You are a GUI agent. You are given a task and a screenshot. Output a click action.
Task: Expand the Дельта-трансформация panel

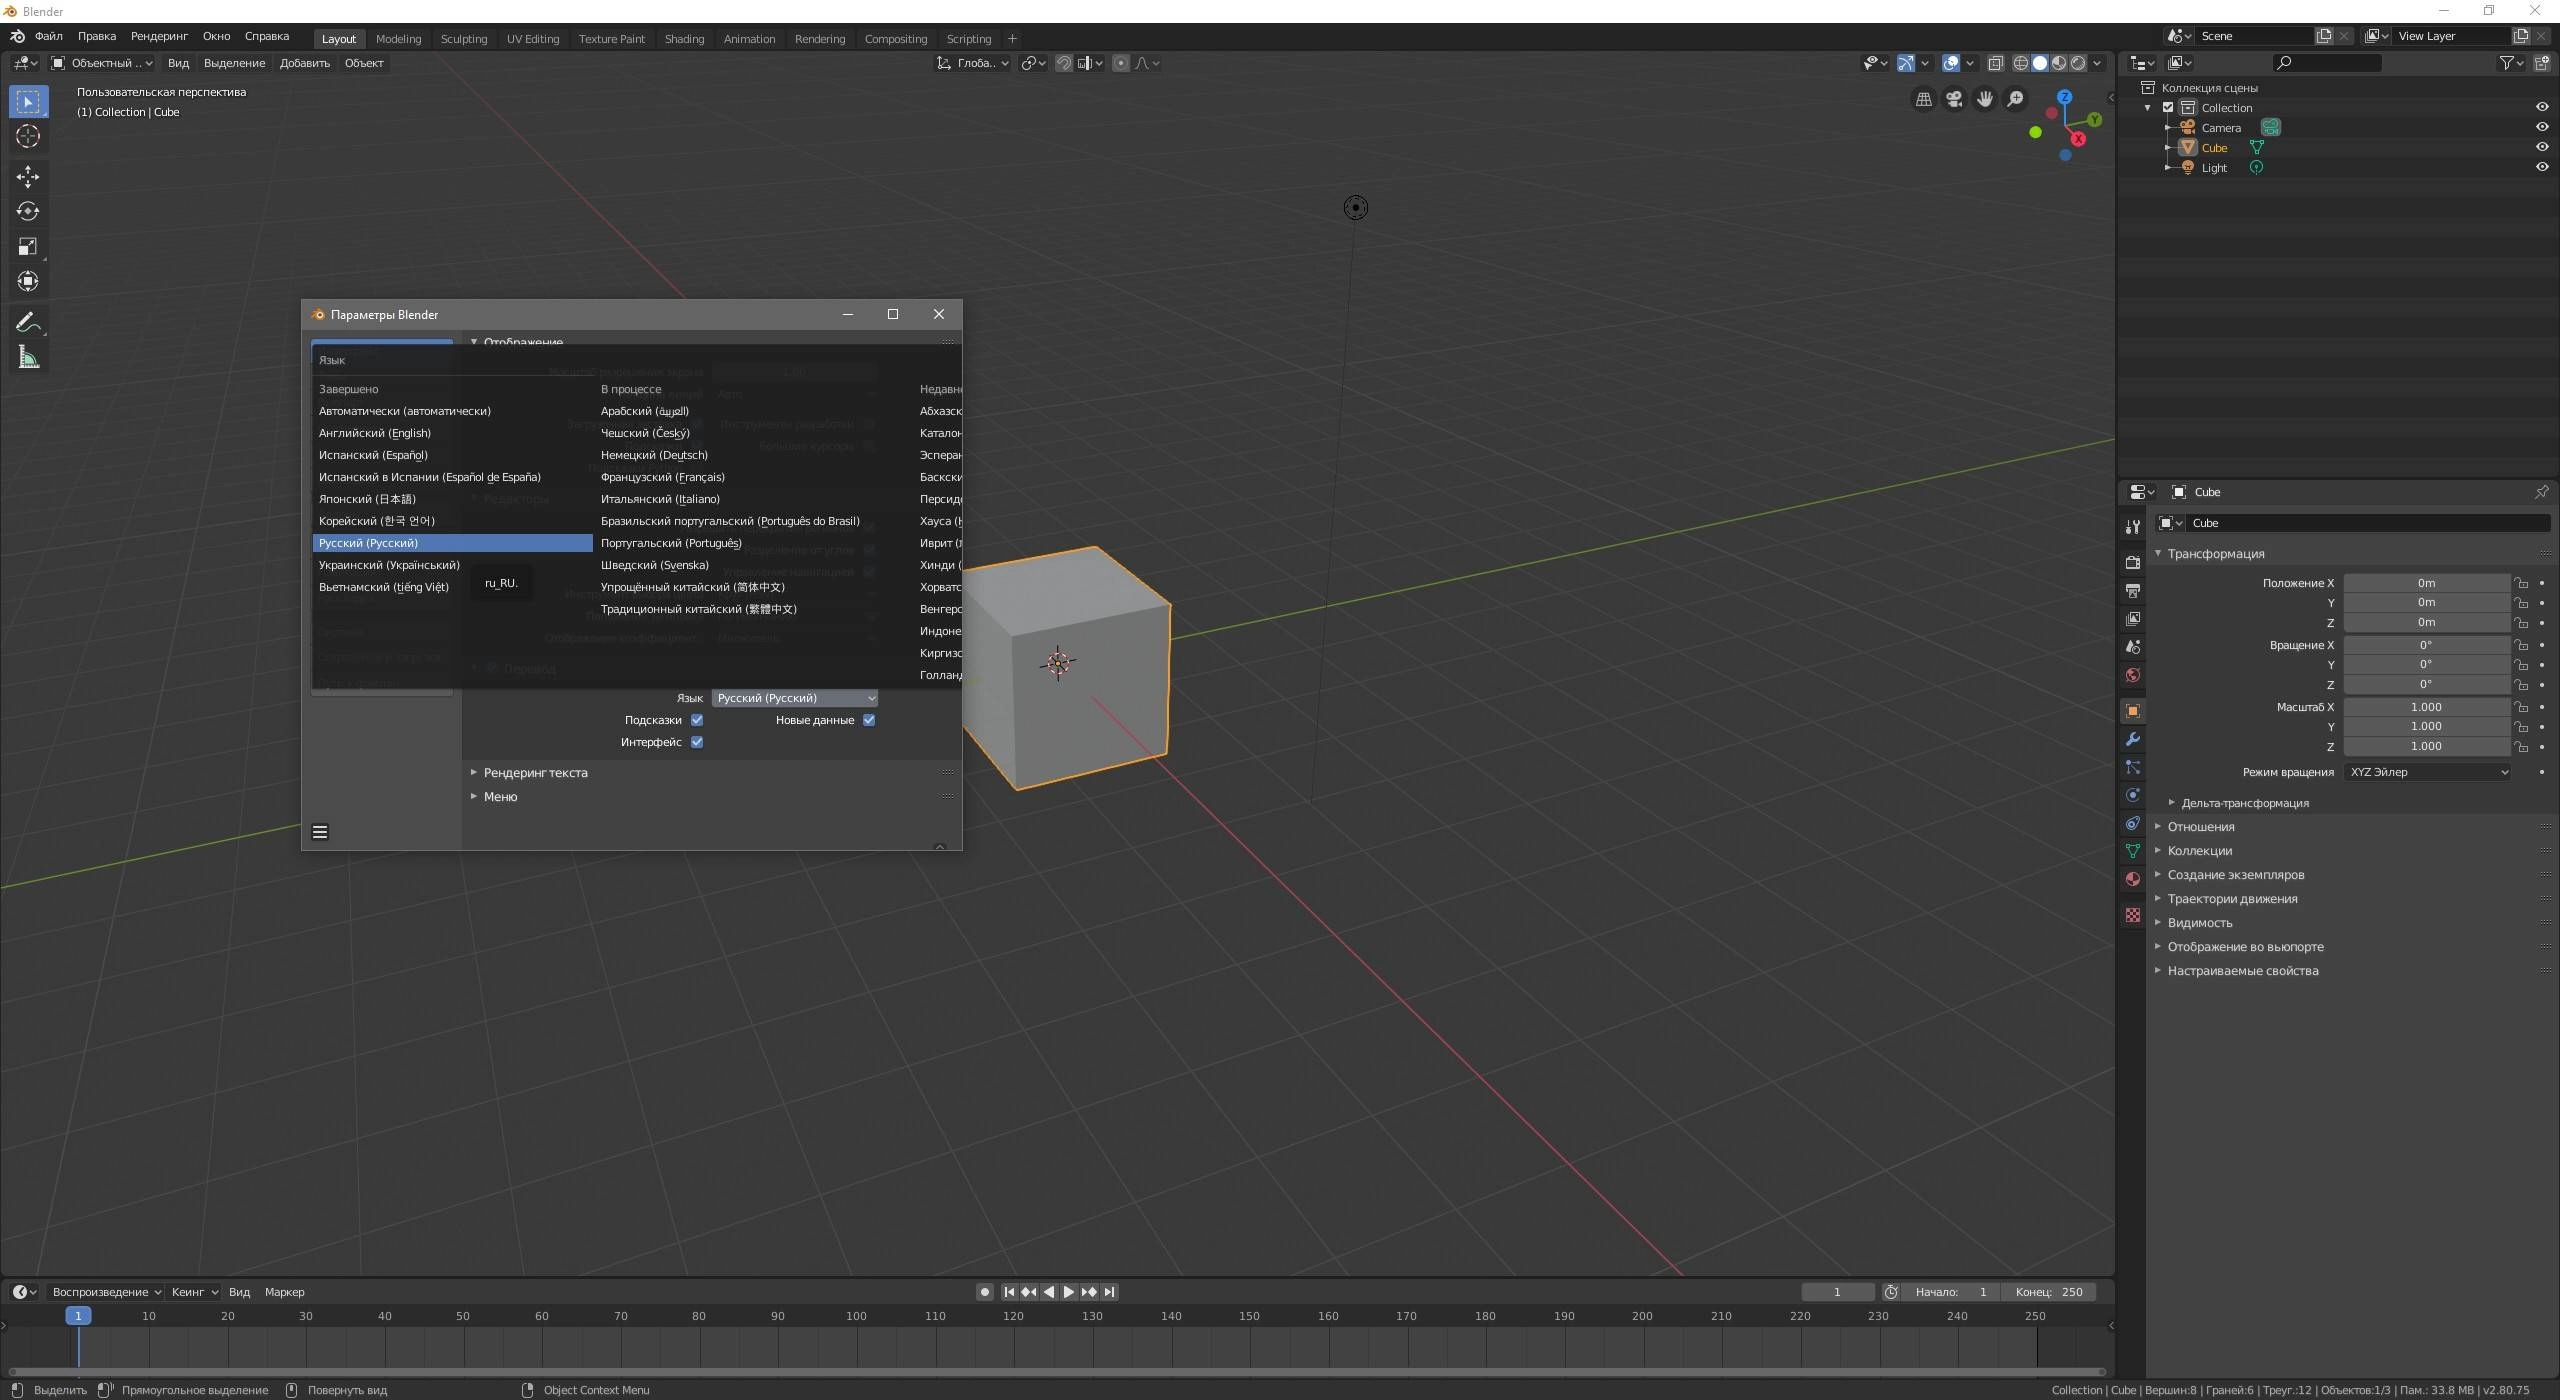click(x=2244, y=803)
